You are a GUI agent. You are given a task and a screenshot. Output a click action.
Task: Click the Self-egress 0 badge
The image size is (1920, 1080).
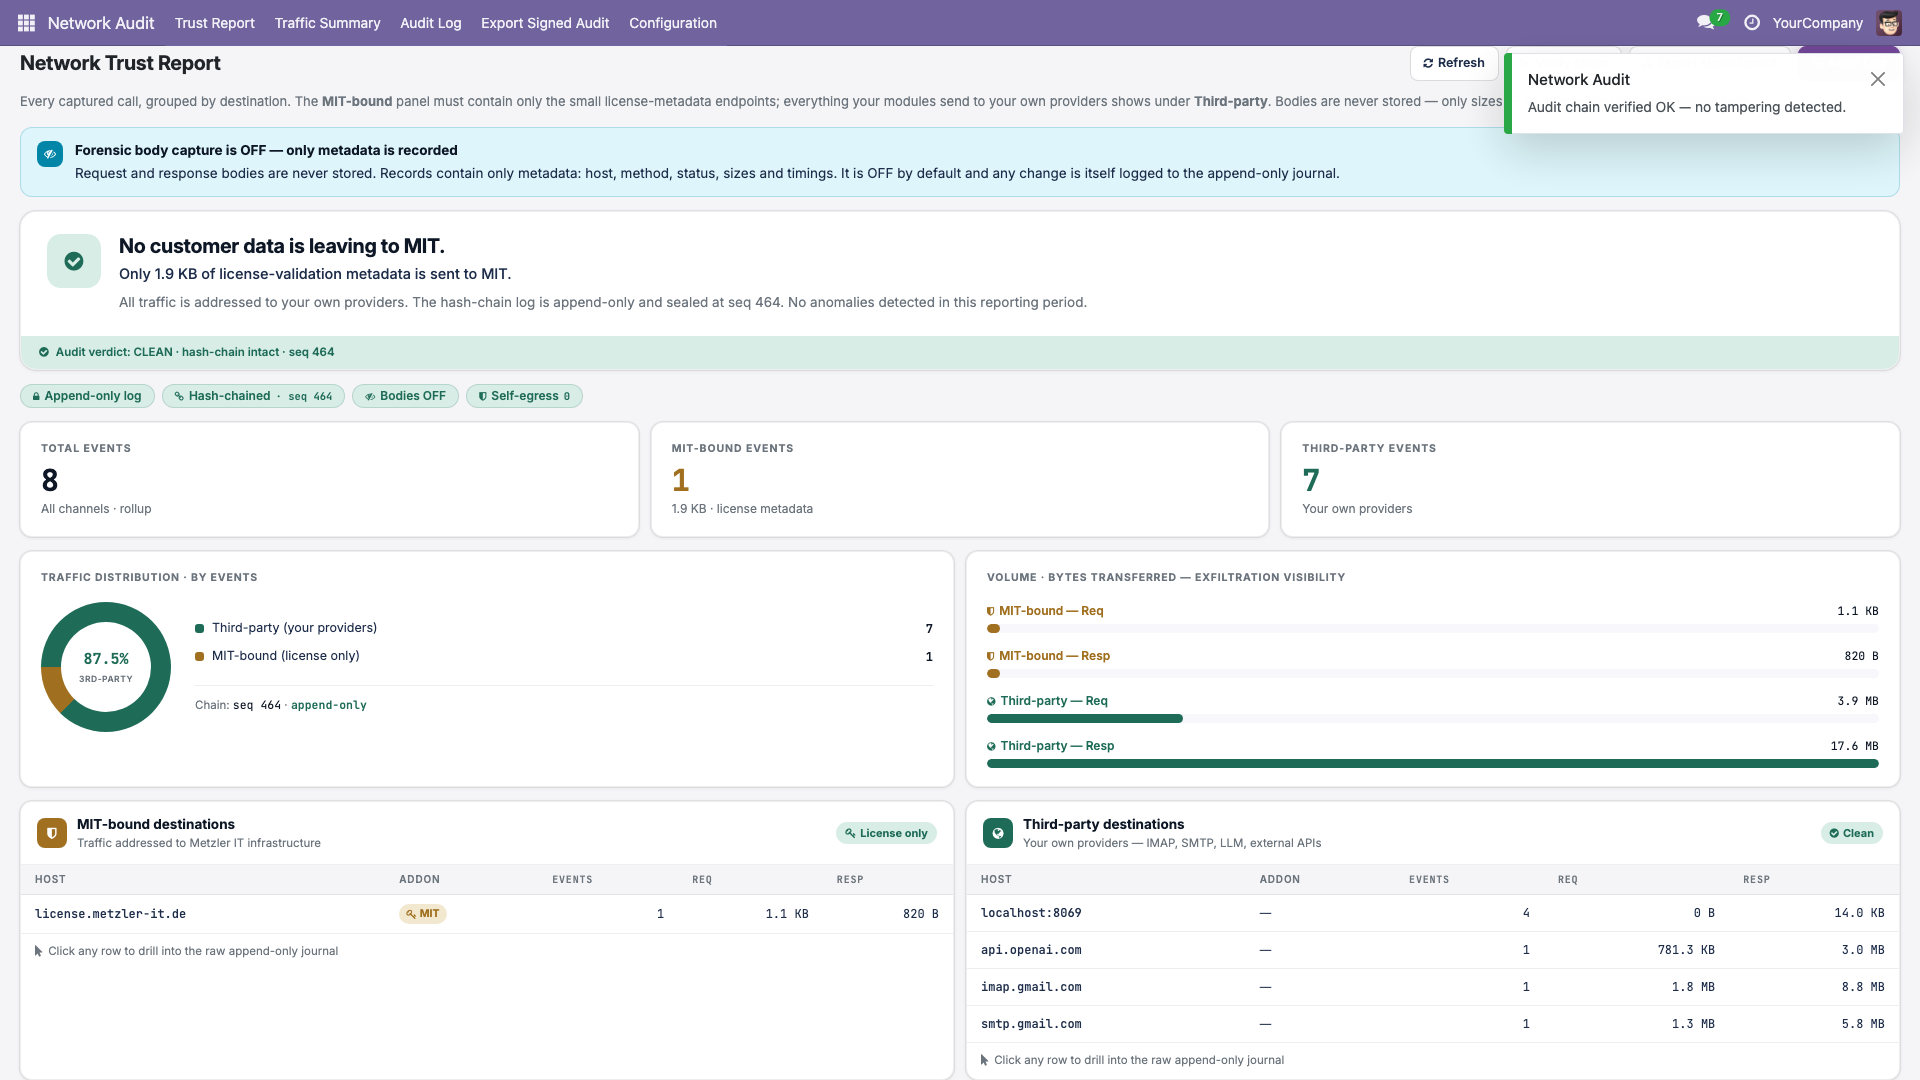524,396
